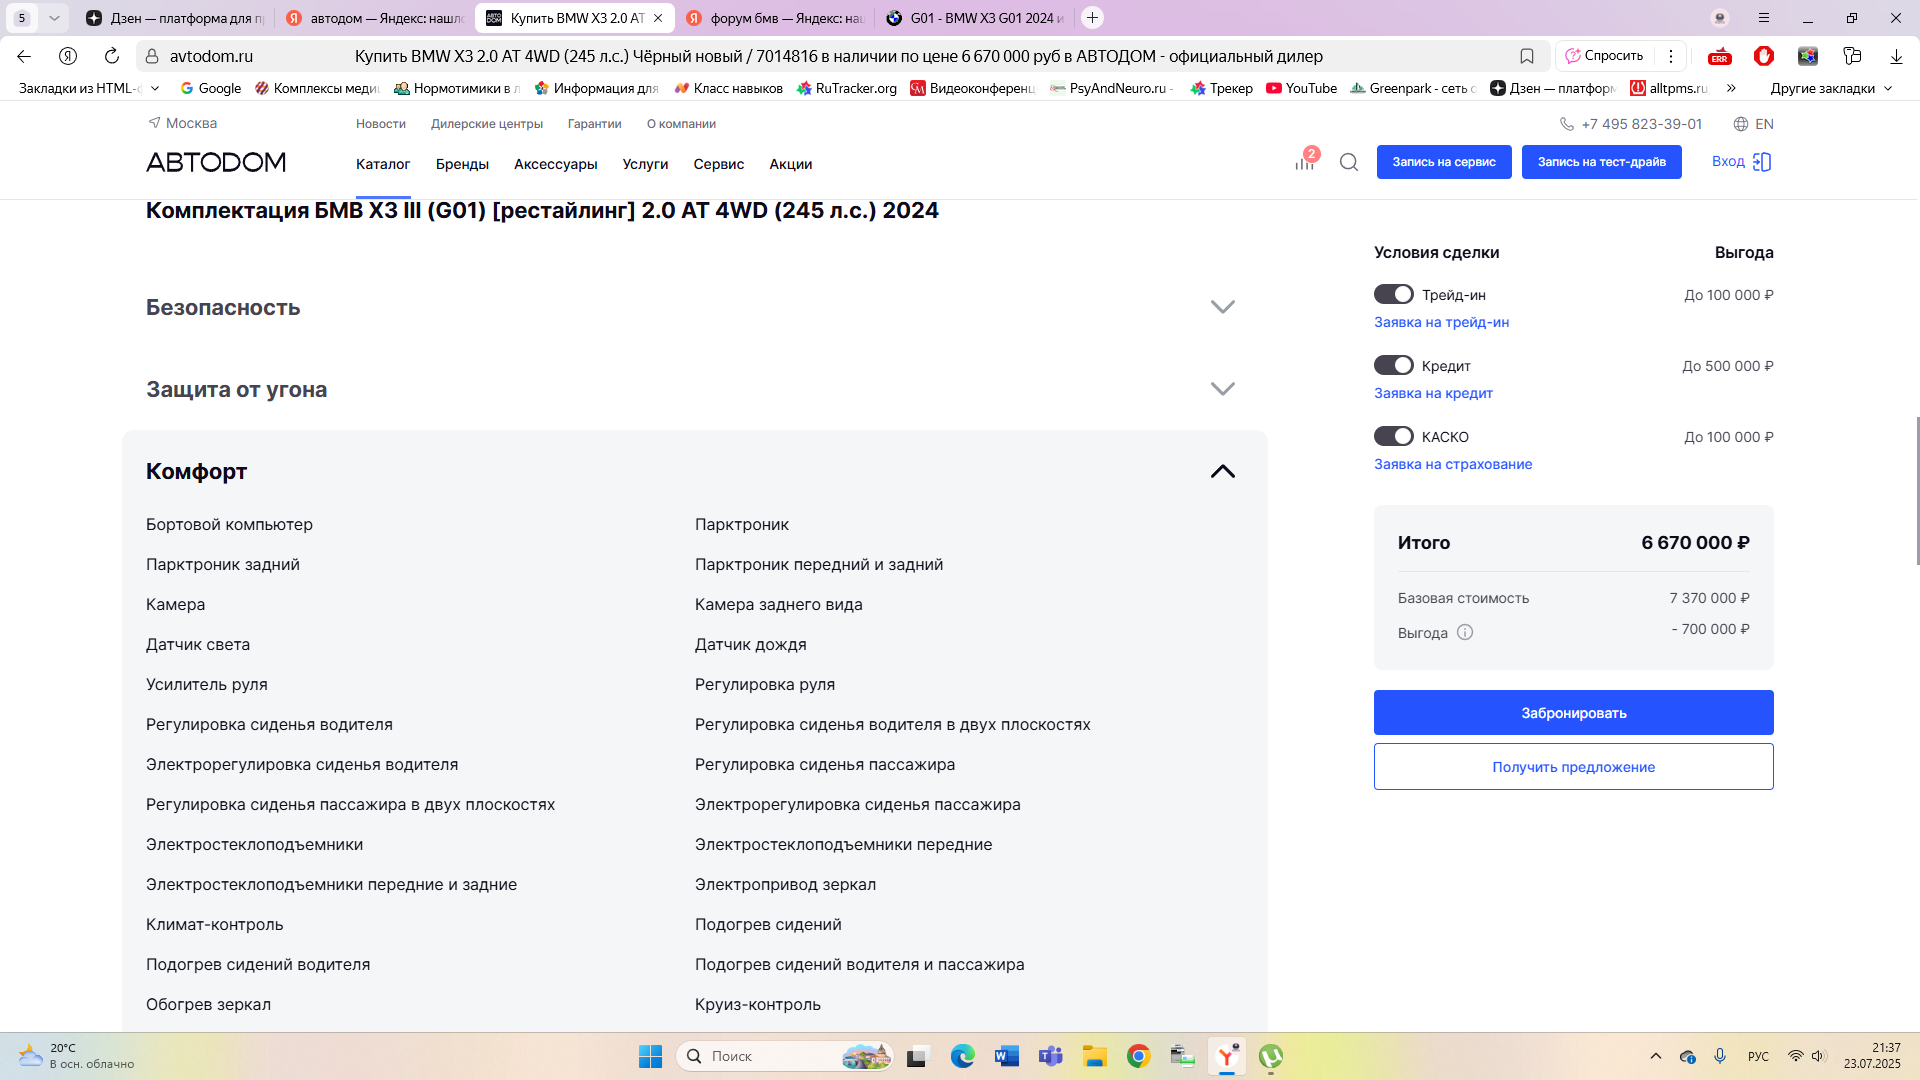Collapse the Комфорт section chevron
The height and width of the screenshot is (1080, 1920).
tap(1223, 471)
